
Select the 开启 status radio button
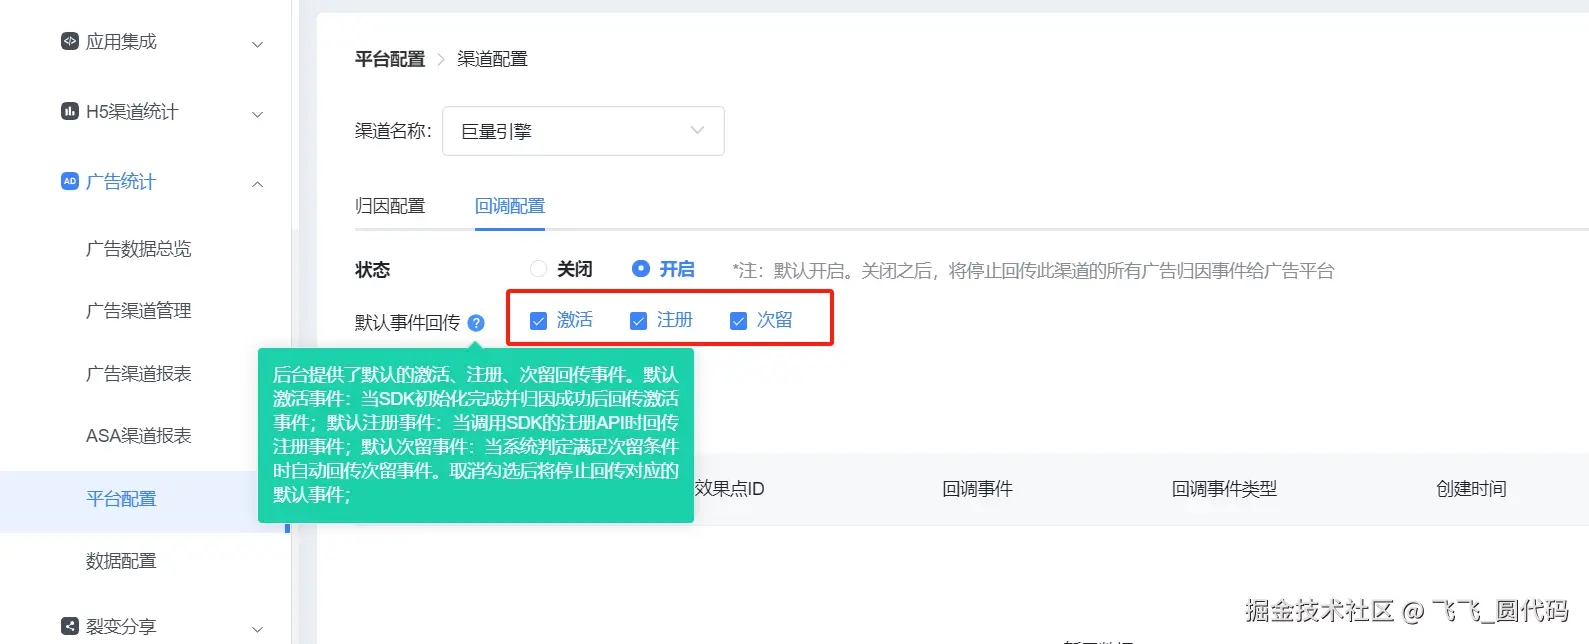click(x=641, y=269)
